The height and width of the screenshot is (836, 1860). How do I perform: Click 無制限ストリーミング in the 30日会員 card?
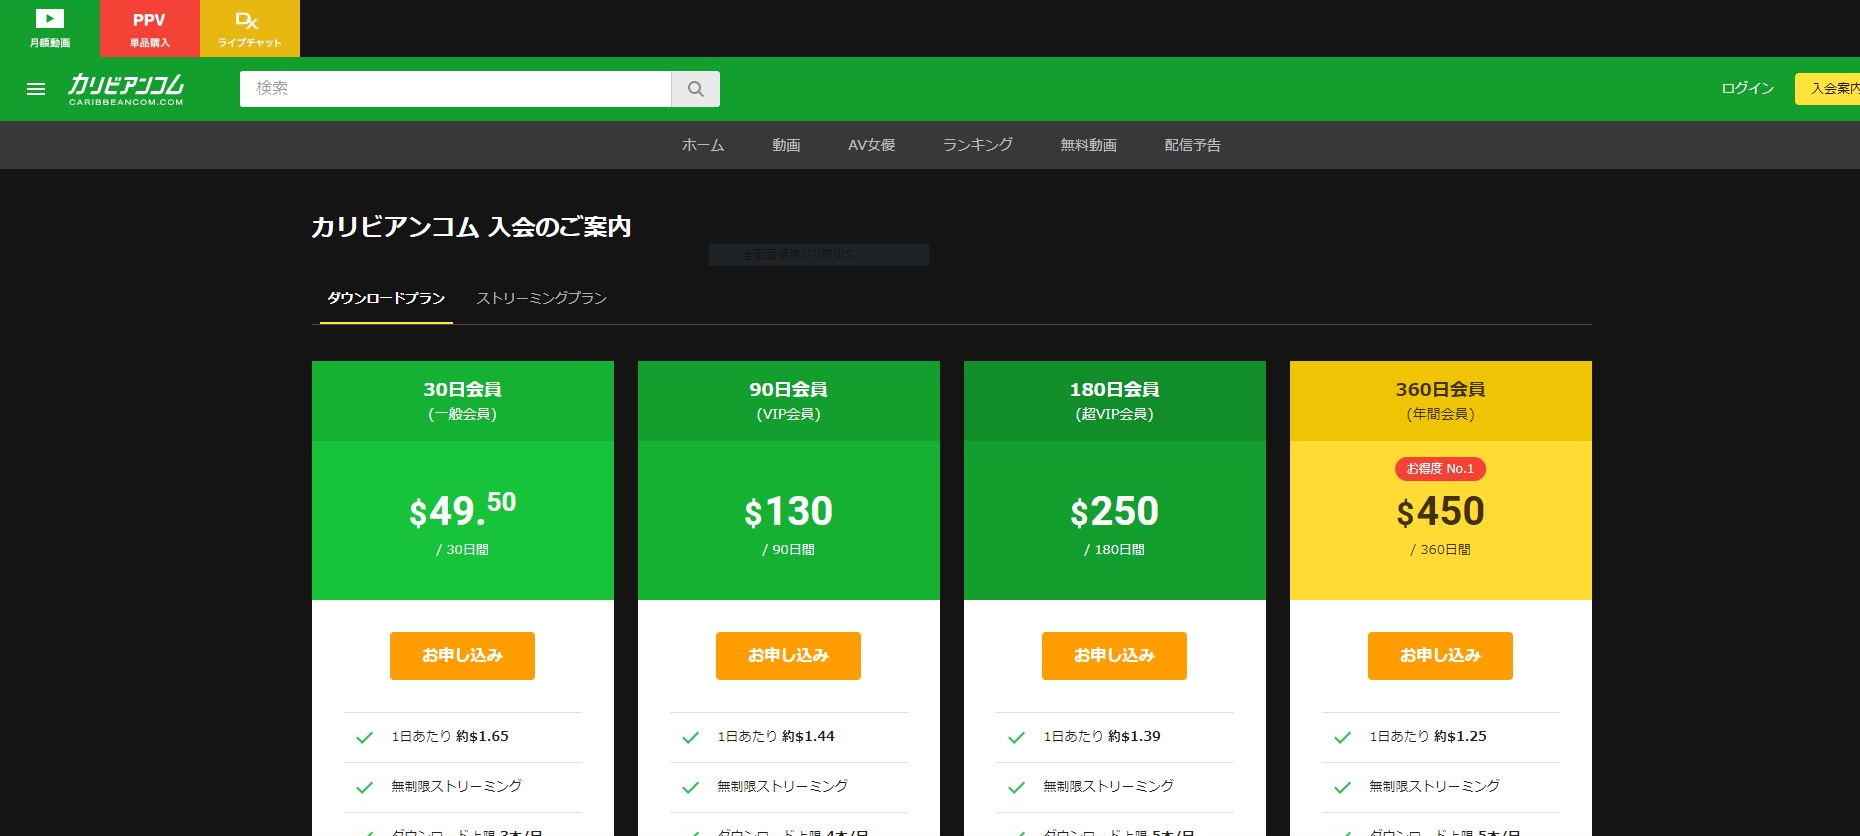pos(457,787)
